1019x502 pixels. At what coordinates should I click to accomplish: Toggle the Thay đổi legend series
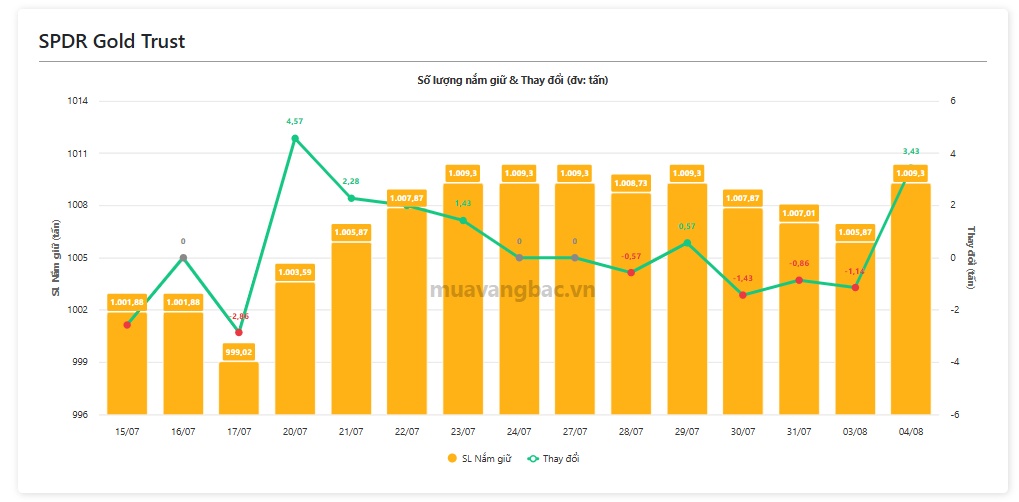[x=554, y=458]
